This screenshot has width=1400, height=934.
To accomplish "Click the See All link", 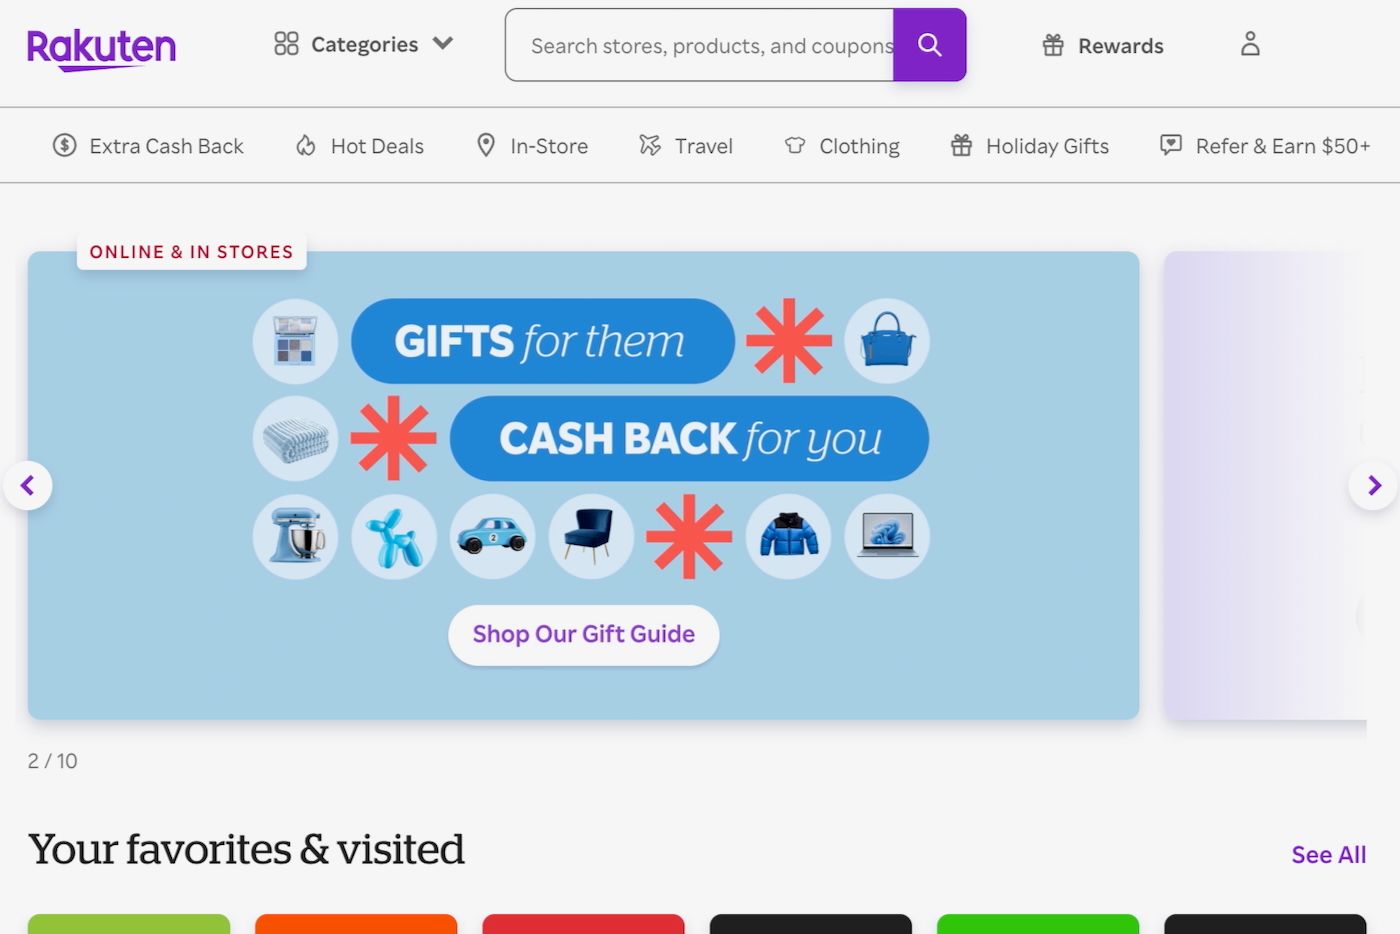I will pos(1328,855).
